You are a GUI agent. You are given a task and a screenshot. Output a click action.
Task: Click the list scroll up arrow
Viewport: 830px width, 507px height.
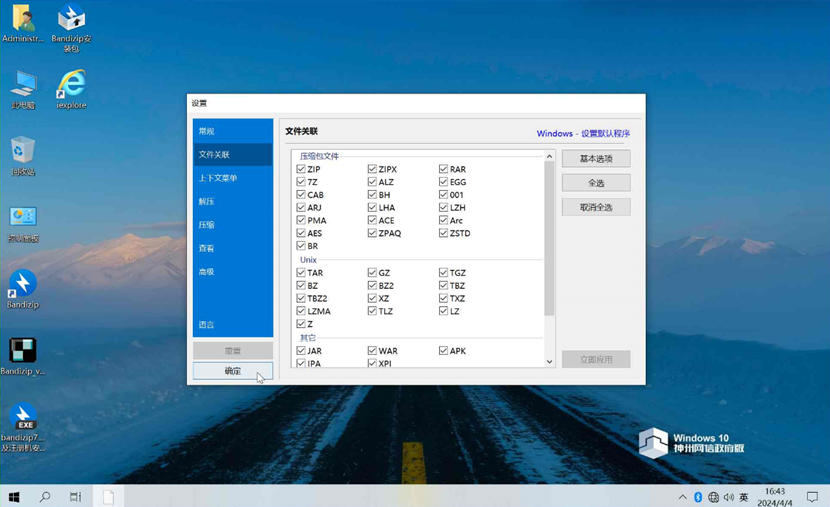549,156
